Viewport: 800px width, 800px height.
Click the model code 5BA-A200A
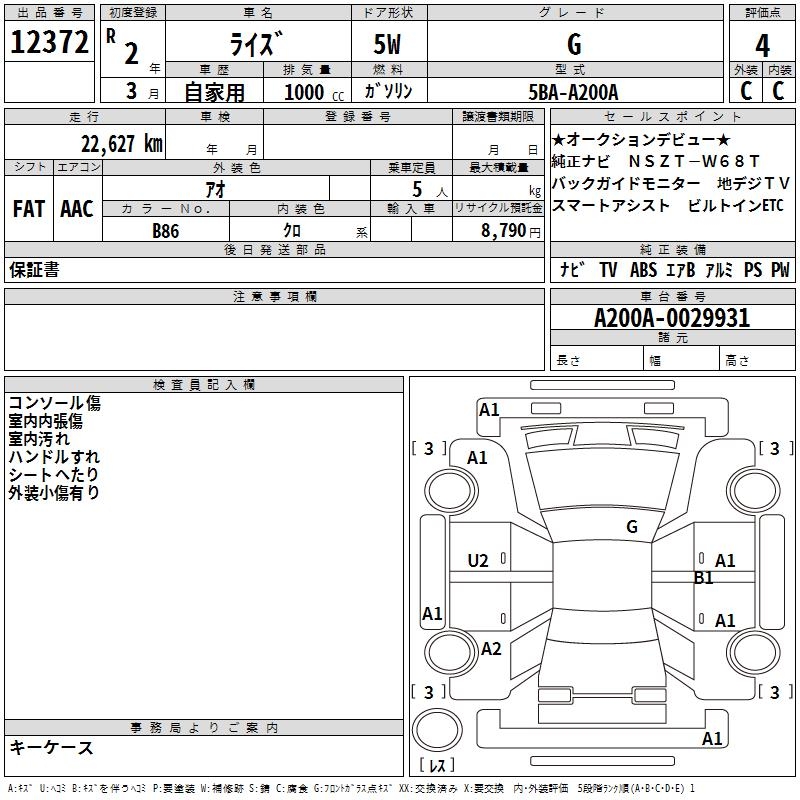[x=574, y=92]
